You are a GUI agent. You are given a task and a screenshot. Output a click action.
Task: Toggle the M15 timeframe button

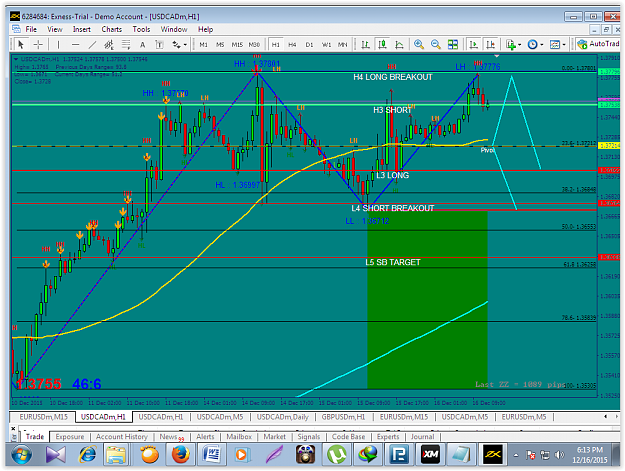click(x=237, y=45)
